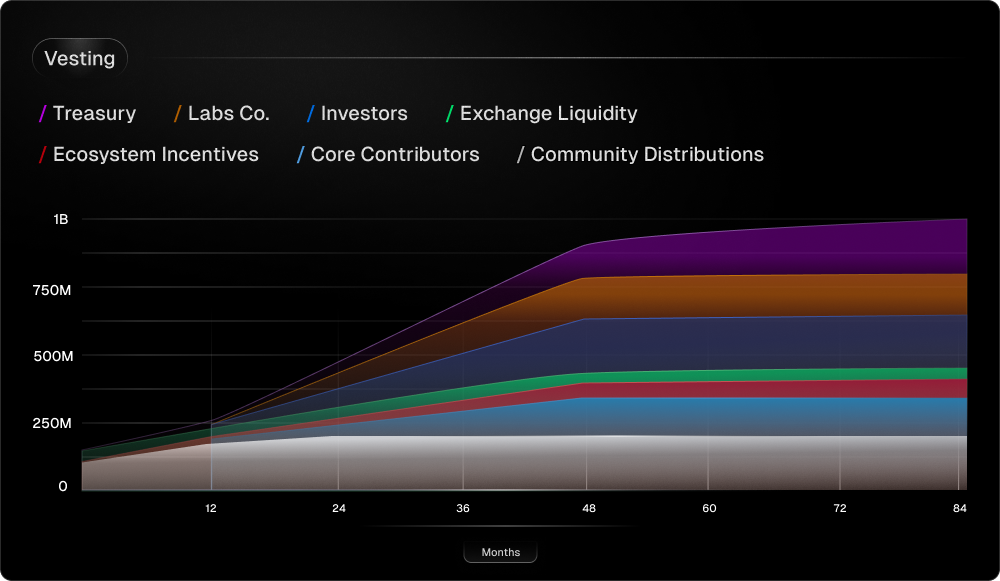Screen dimensions: 1000x581
Task: Select the 24 month x-axis tick label
Action: pos(339,509)
